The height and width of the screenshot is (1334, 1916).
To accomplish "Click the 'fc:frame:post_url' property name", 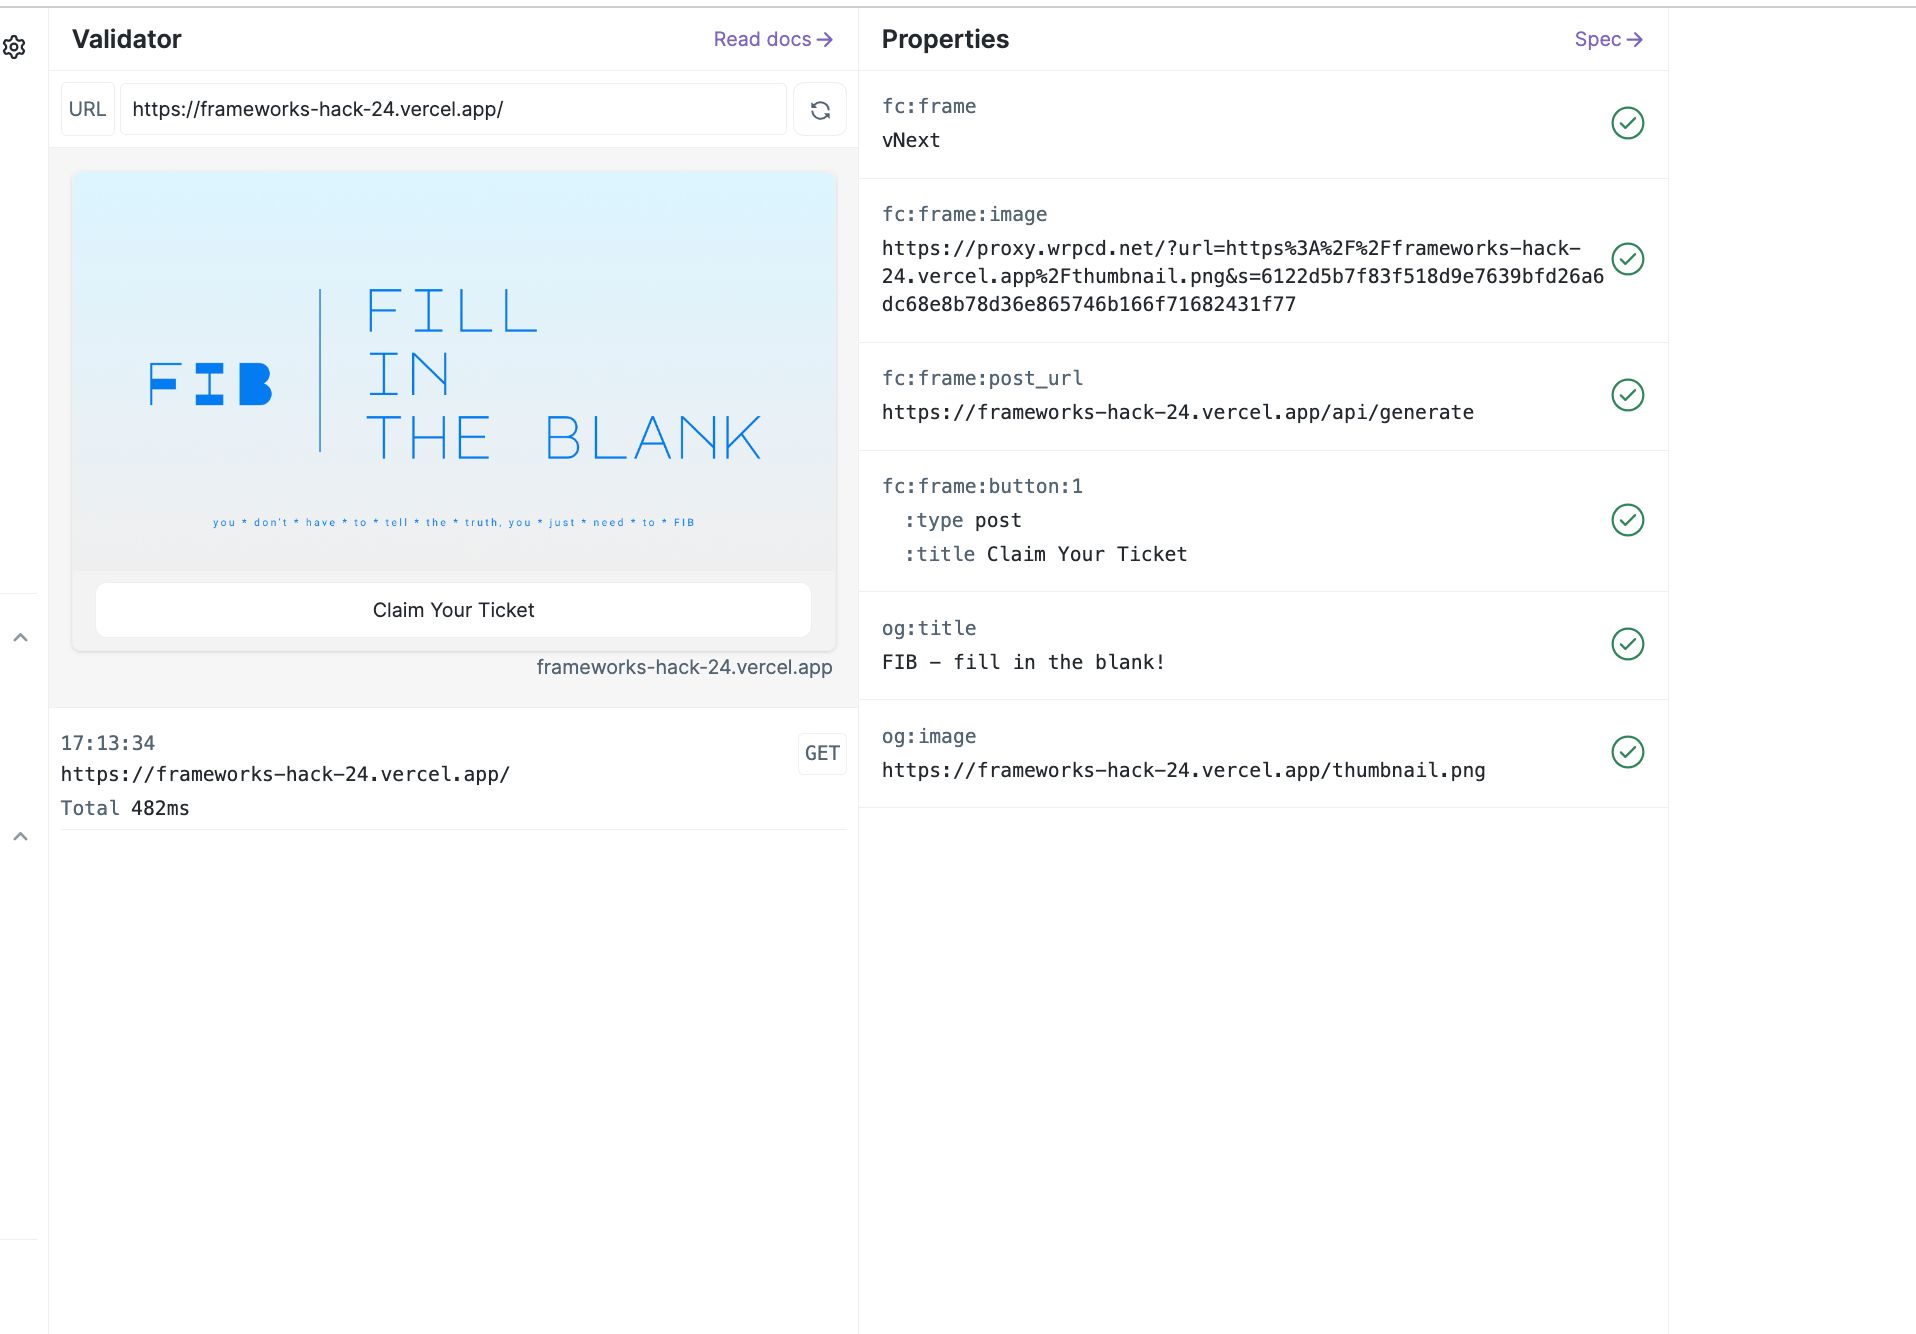I will [x=982, y=378].
